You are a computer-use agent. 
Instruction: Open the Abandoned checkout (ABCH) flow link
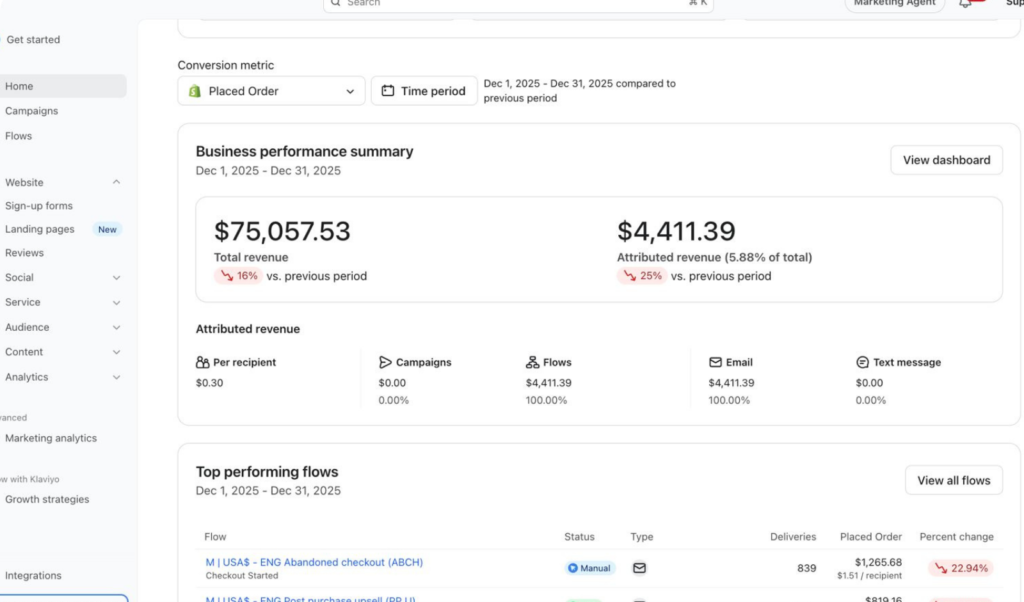coord(314,562)
